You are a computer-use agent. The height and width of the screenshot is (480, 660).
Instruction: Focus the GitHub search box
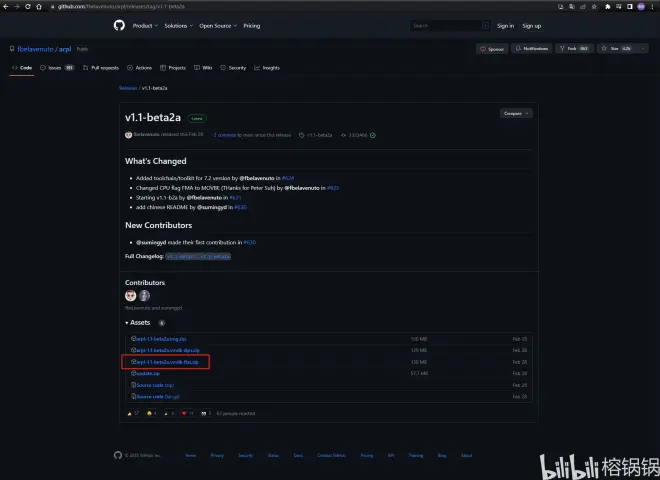click(x=450, y=26)
